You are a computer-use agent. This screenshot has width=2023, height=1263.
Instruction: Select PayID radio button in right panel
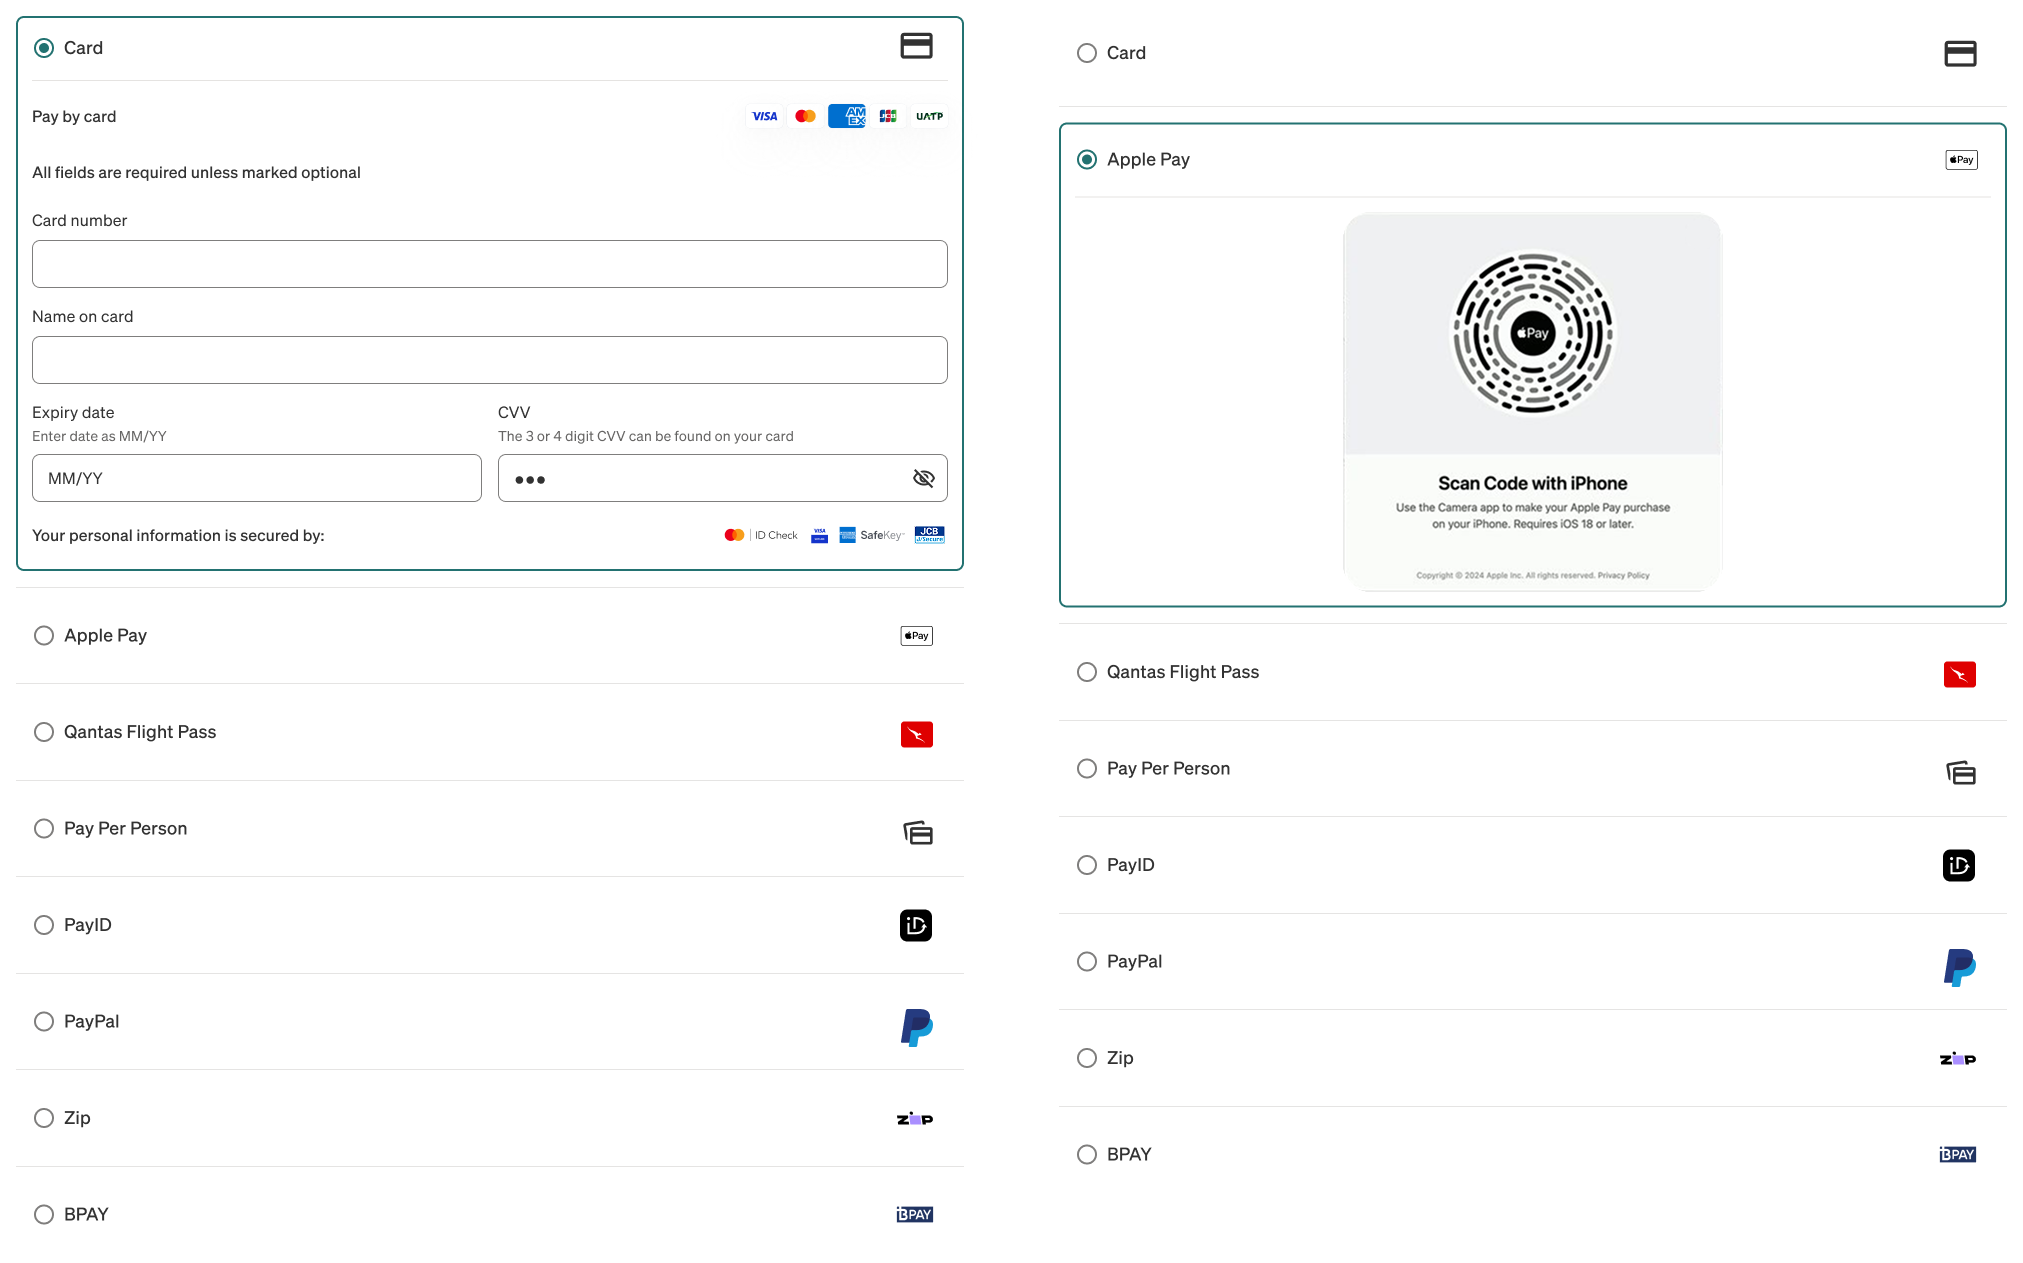coord(1087,865)
